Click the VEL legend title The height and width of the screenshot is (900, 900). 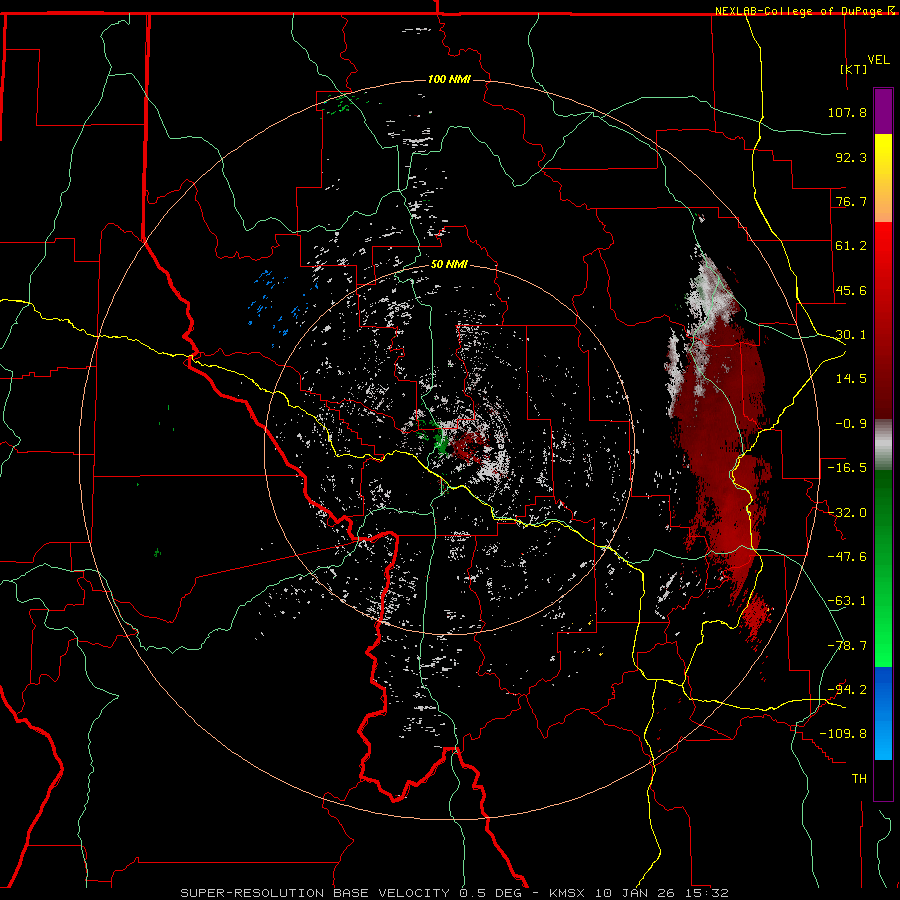879,60
